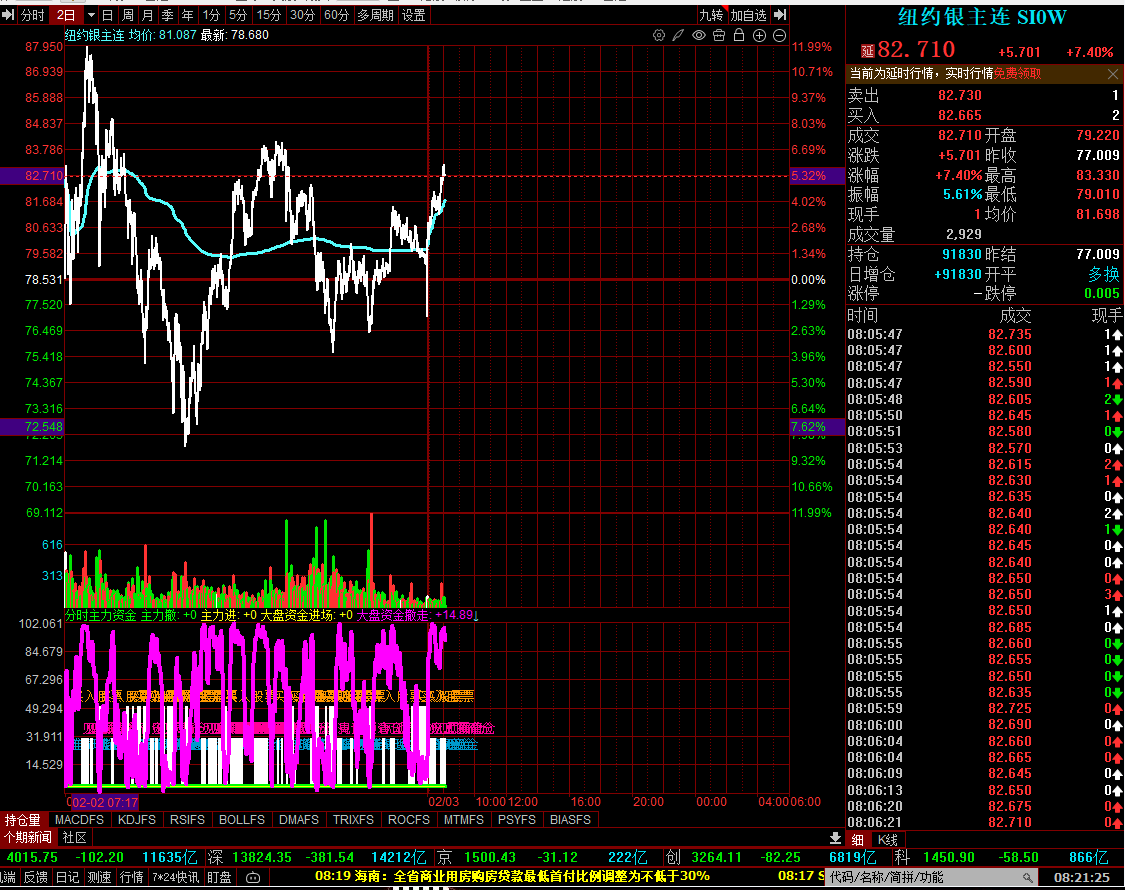The width and height of the screenshot is (1125, 890).
Task: Select the MACDFS indicator tab
Action: 79,819
